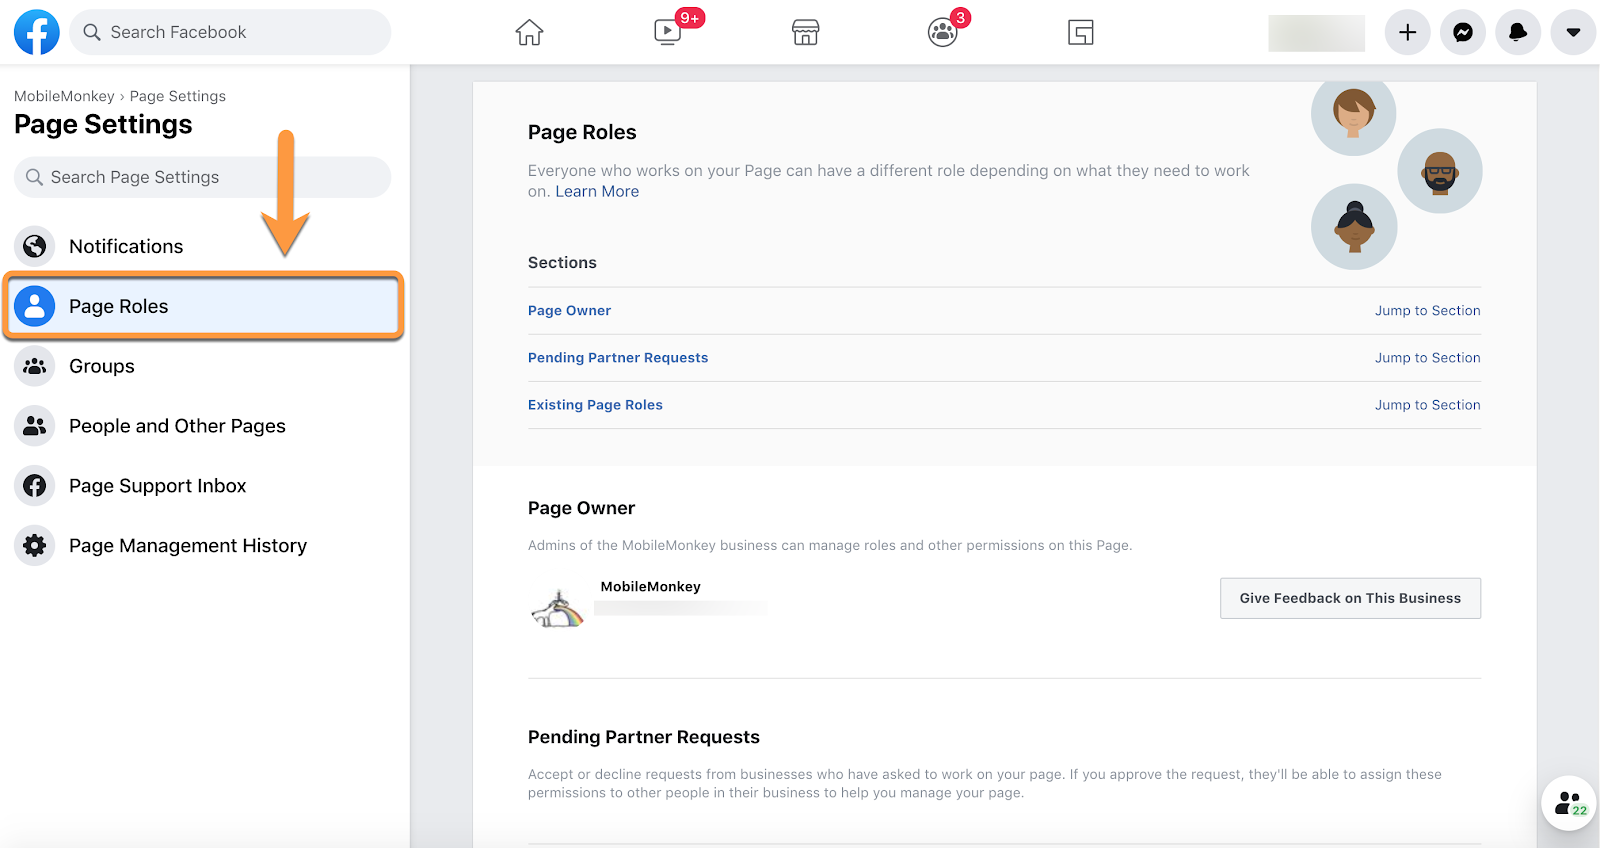Click the Page Support Inbox icon

[35, 486]
